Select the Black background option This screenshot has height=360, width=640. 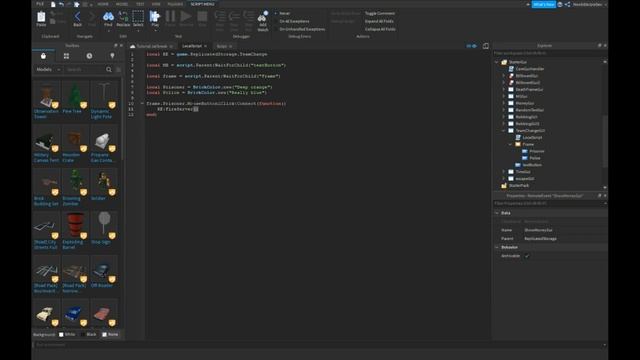[88, 334]
